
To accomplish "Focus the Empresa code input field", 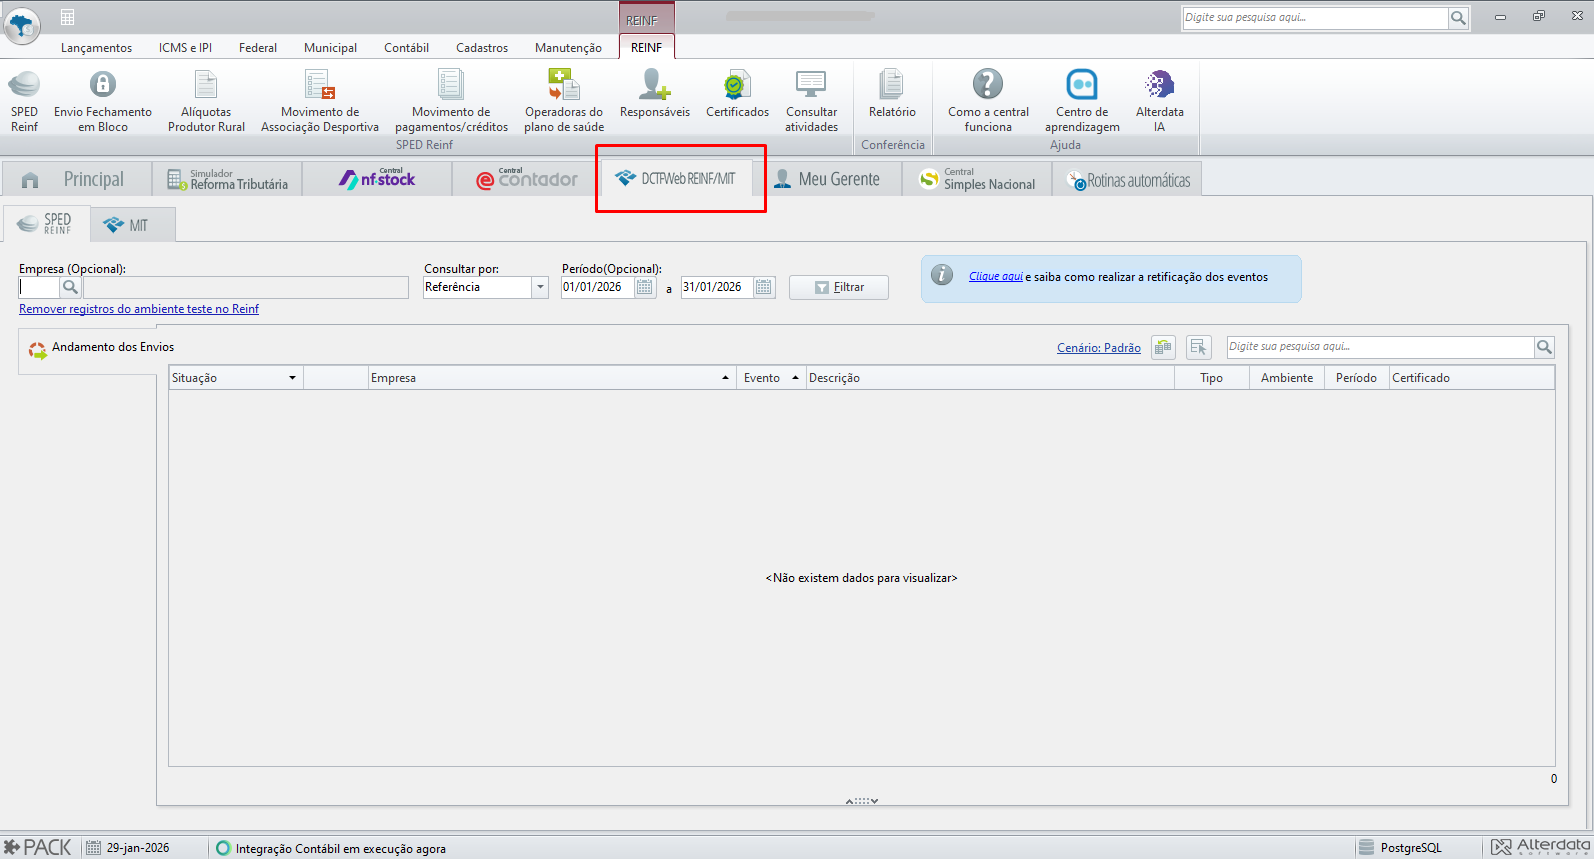I will 39,287.
